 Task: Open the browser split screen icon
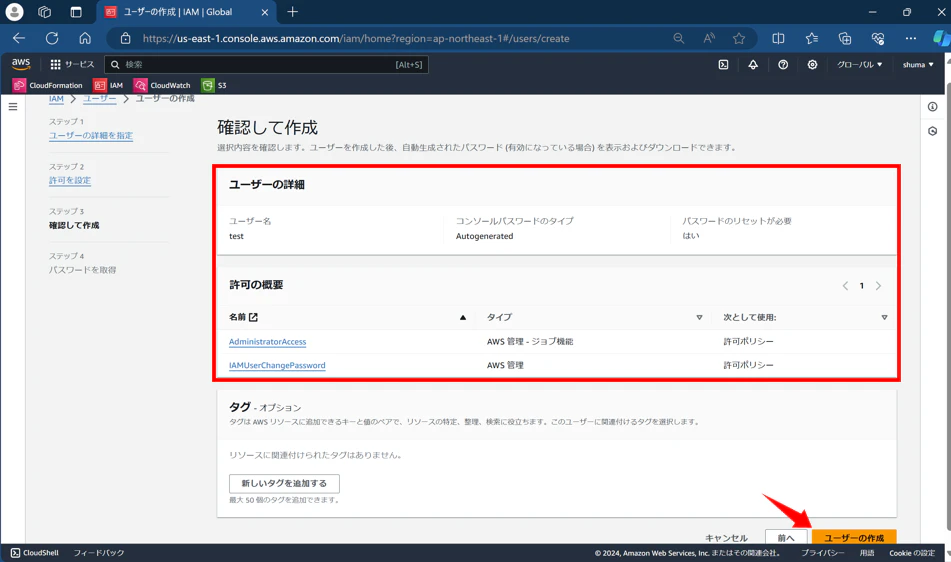pos(778,38)
